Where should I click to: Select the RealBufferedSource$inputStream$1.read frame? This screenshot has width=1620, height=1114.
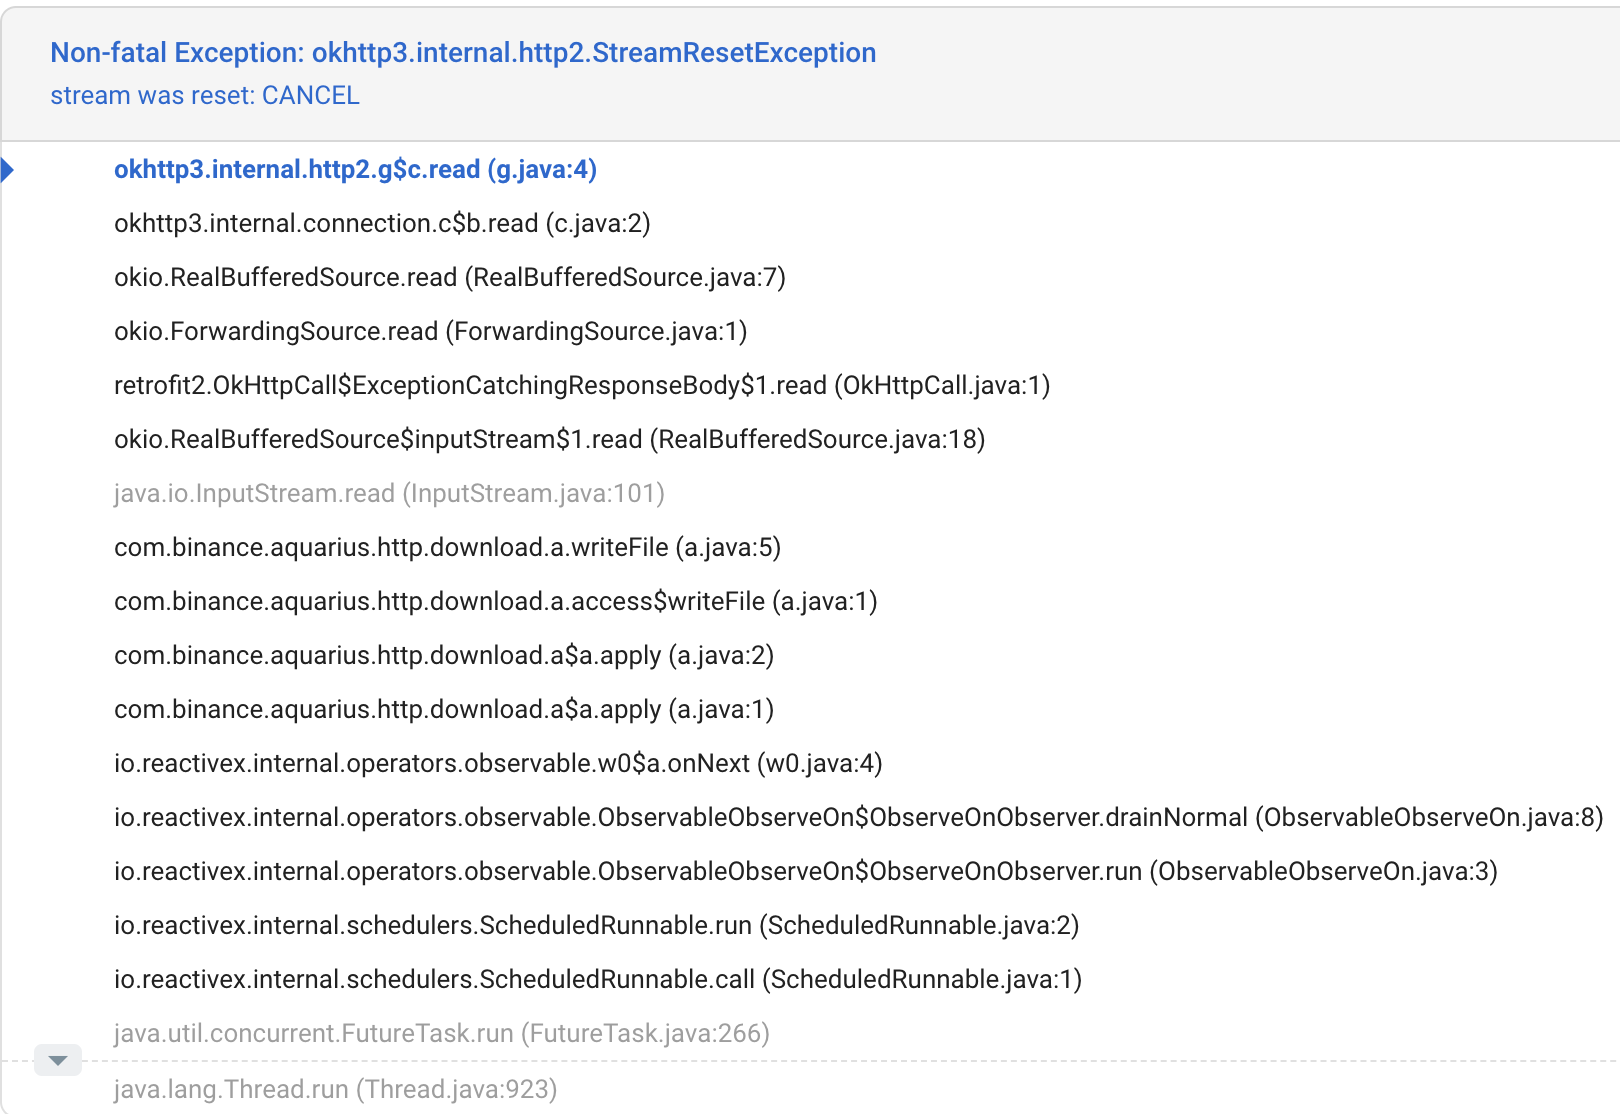tap(549, 439)
